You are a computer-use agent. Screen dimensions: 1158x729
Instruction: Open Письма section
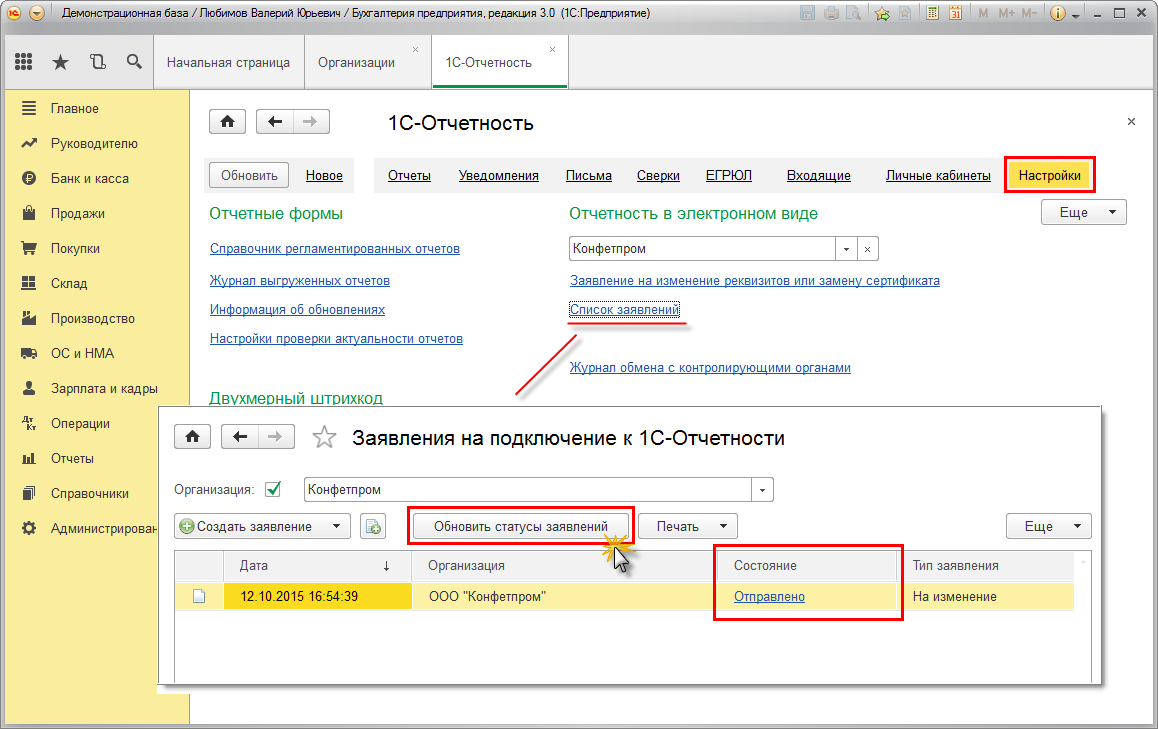click(589, 175)
